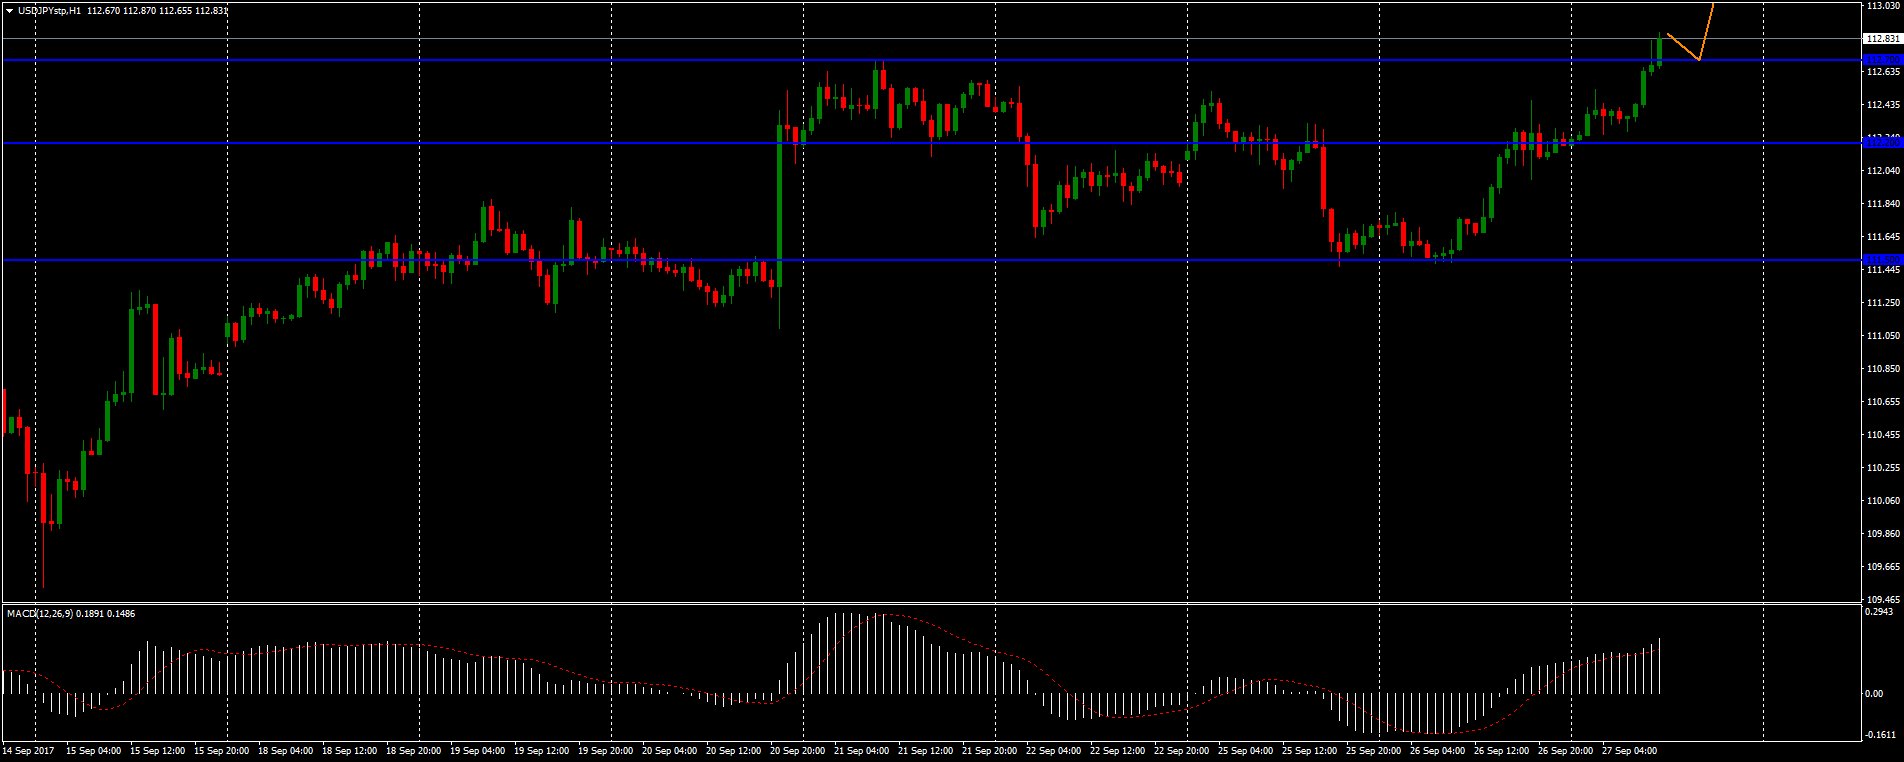Click the 15 Sep 20:00 time label
Viewport: 1904px width, 762px height.
point(222,750)
